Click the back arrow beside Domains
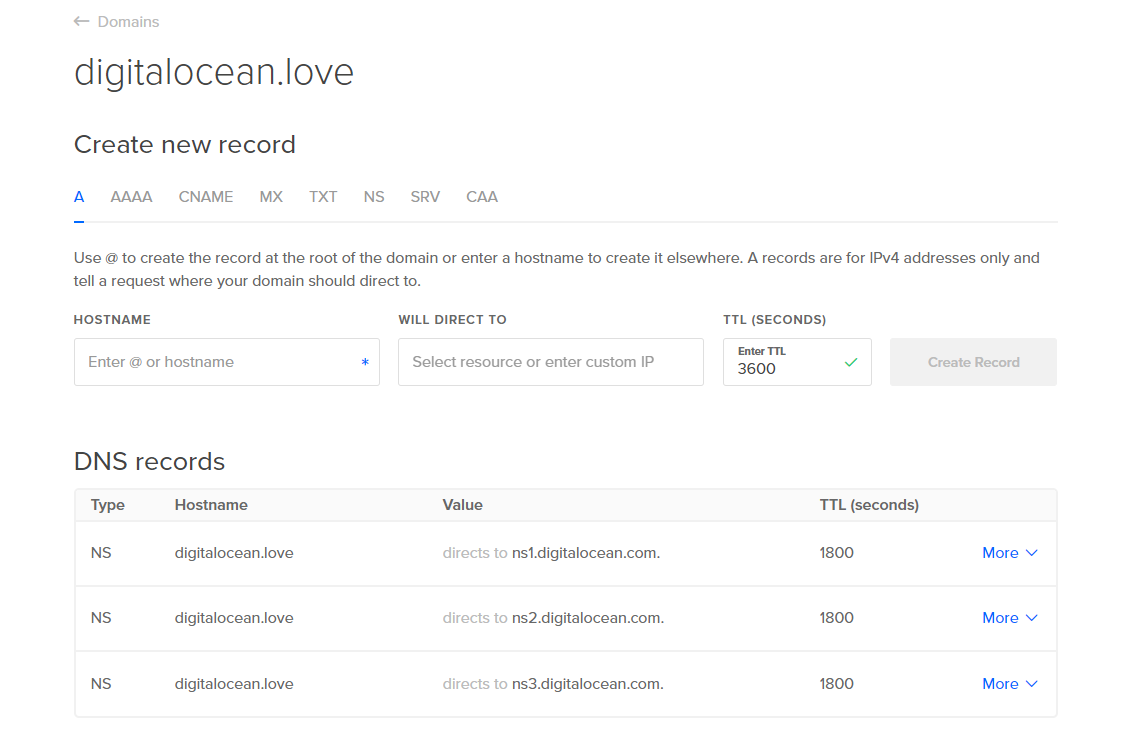The height and width of the screenshot is (739, 1131). 82,21
